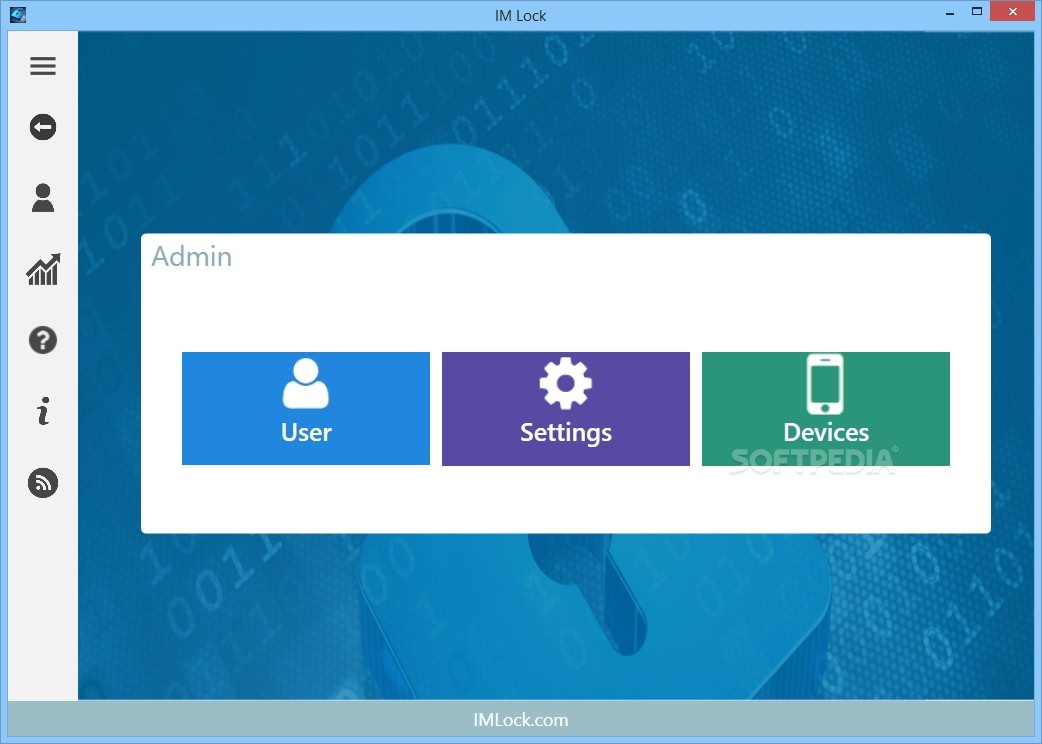Screen dimensions: 1042x744
Task: Open the Settings tile
Action: coord(566,409)
